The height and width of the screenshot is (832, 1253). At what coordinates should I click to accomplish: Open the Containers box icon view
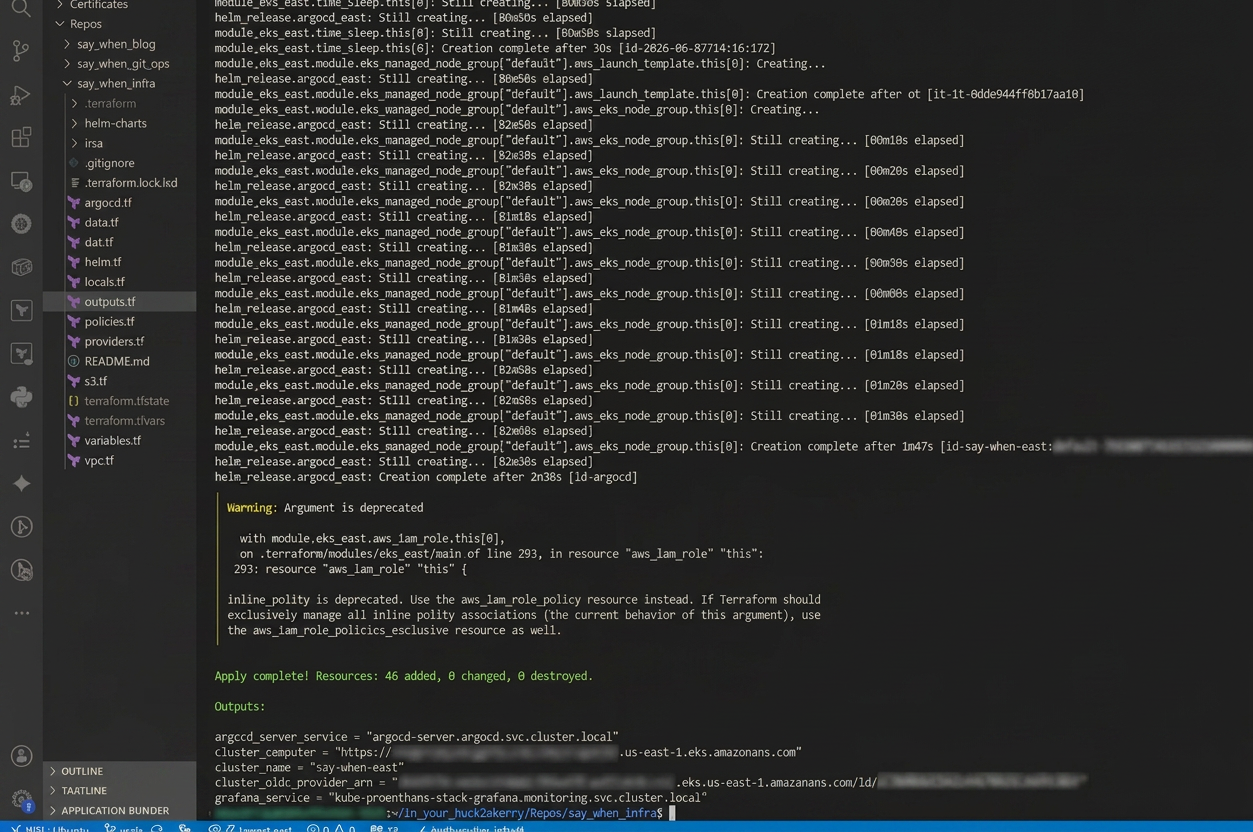[21, 267]
